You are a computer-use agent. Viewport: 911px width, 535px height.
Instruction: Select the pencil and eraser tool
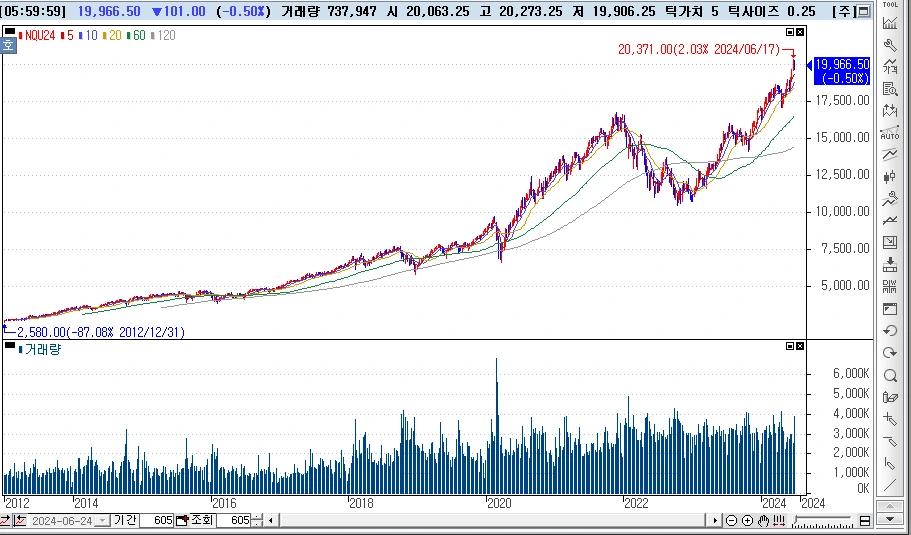(890, 397)
